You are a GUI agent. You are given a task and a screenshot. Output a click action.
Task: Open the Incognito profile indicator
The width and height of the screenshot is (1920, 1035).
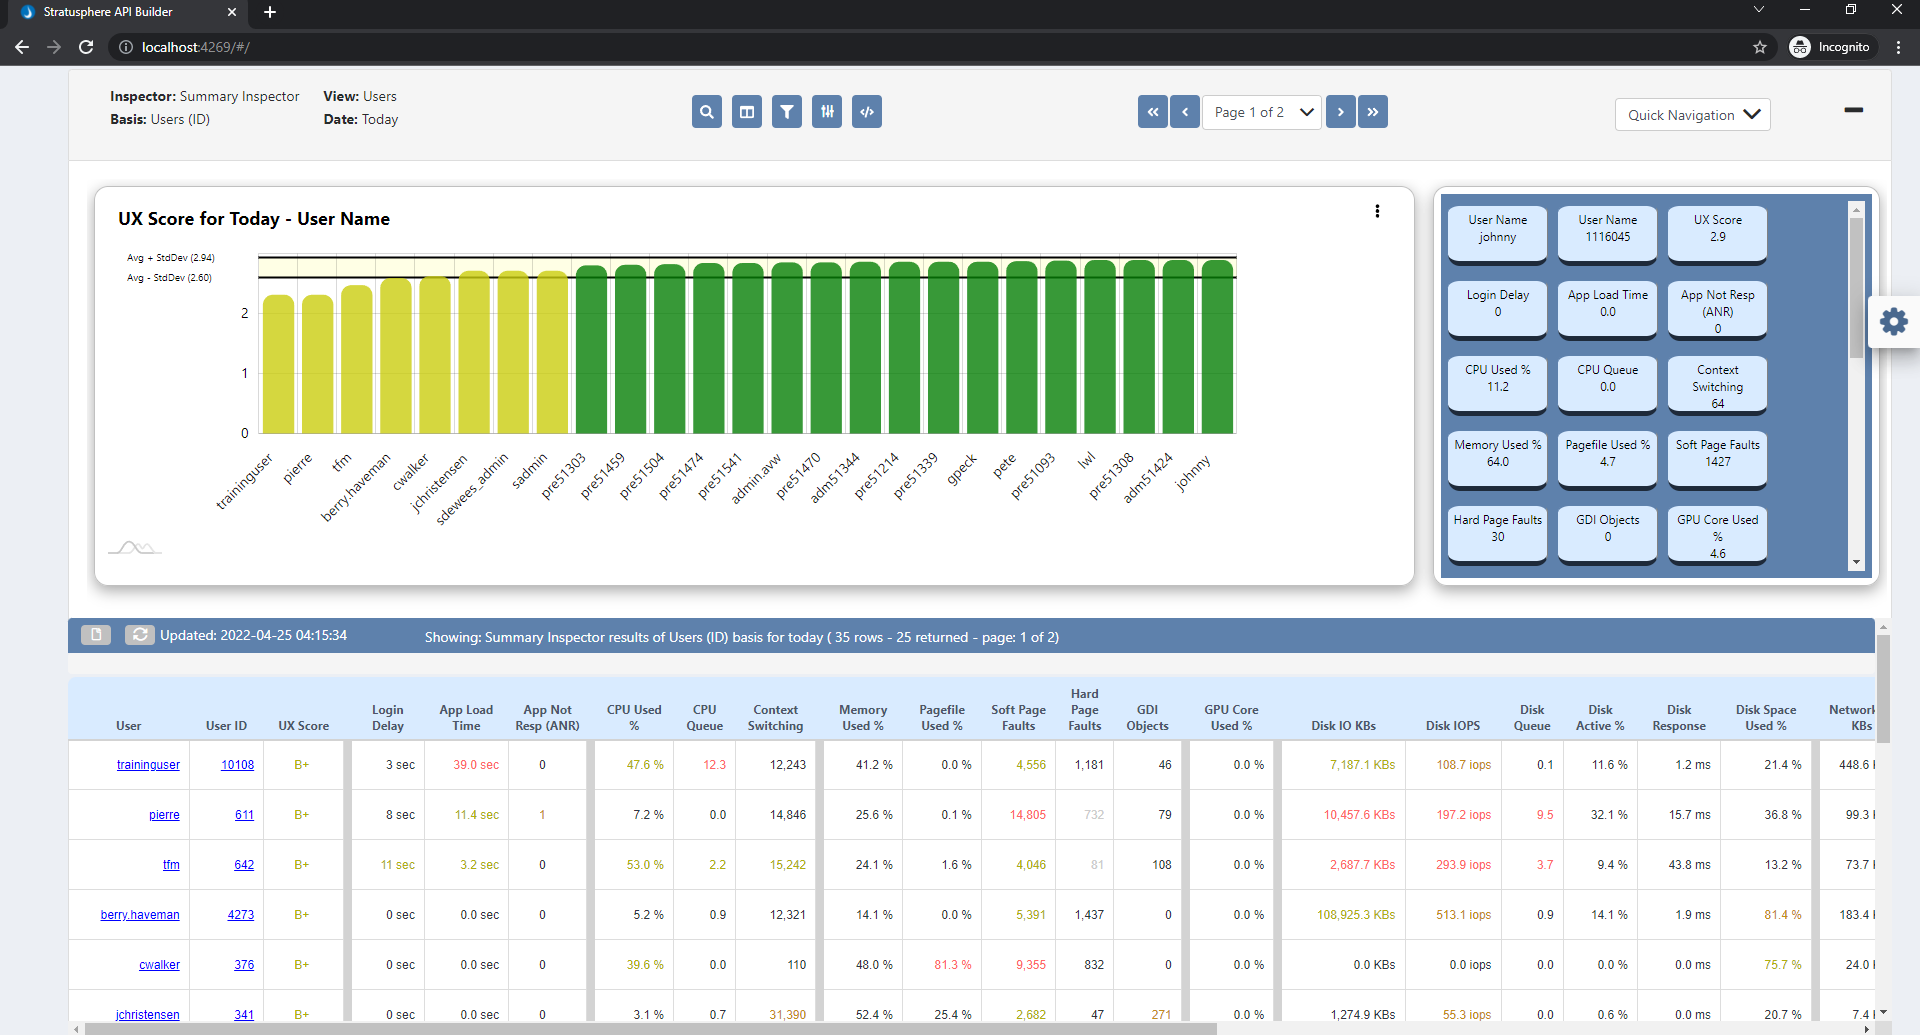[x=1830, y=47]
